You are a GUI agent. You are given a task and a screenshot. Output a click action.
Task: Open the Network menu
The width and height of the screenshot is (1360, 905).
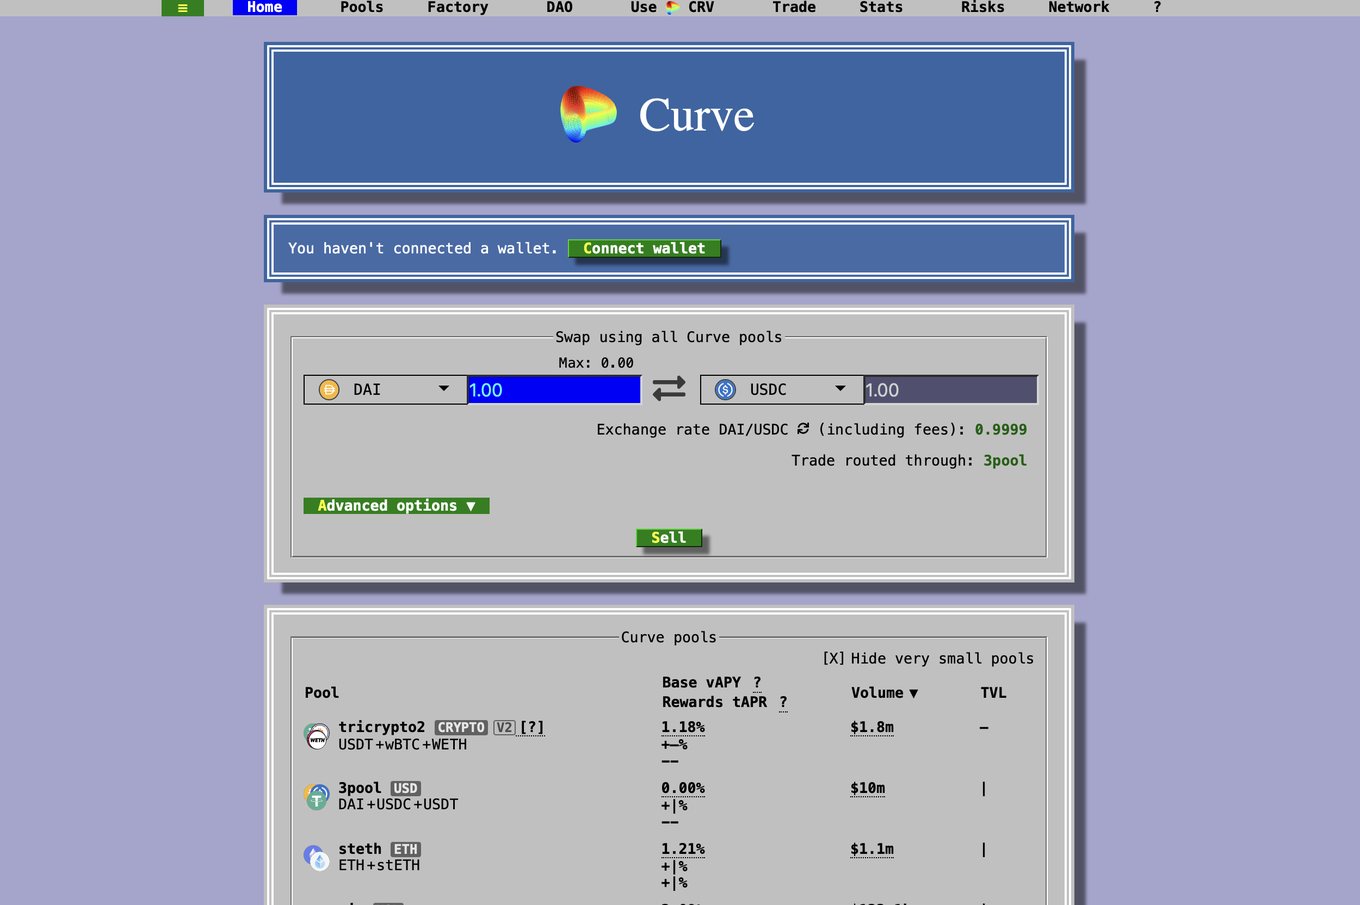pyautogui.click(x=1079, y=7)
